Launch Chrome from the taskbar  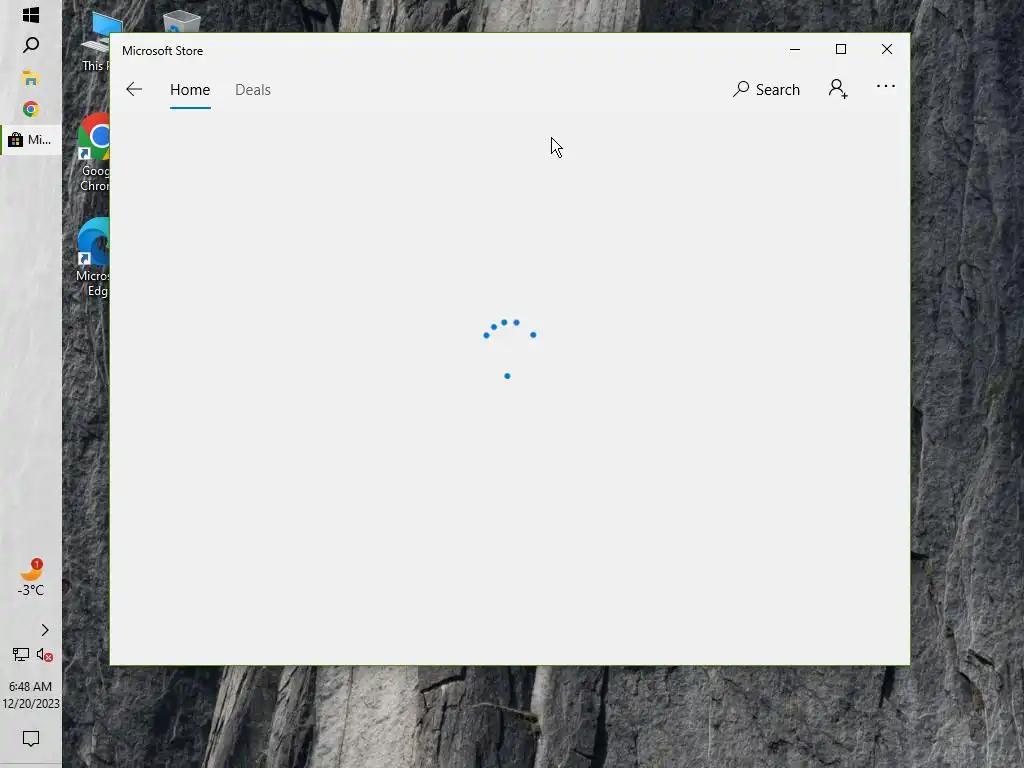(x=31, y=109)
